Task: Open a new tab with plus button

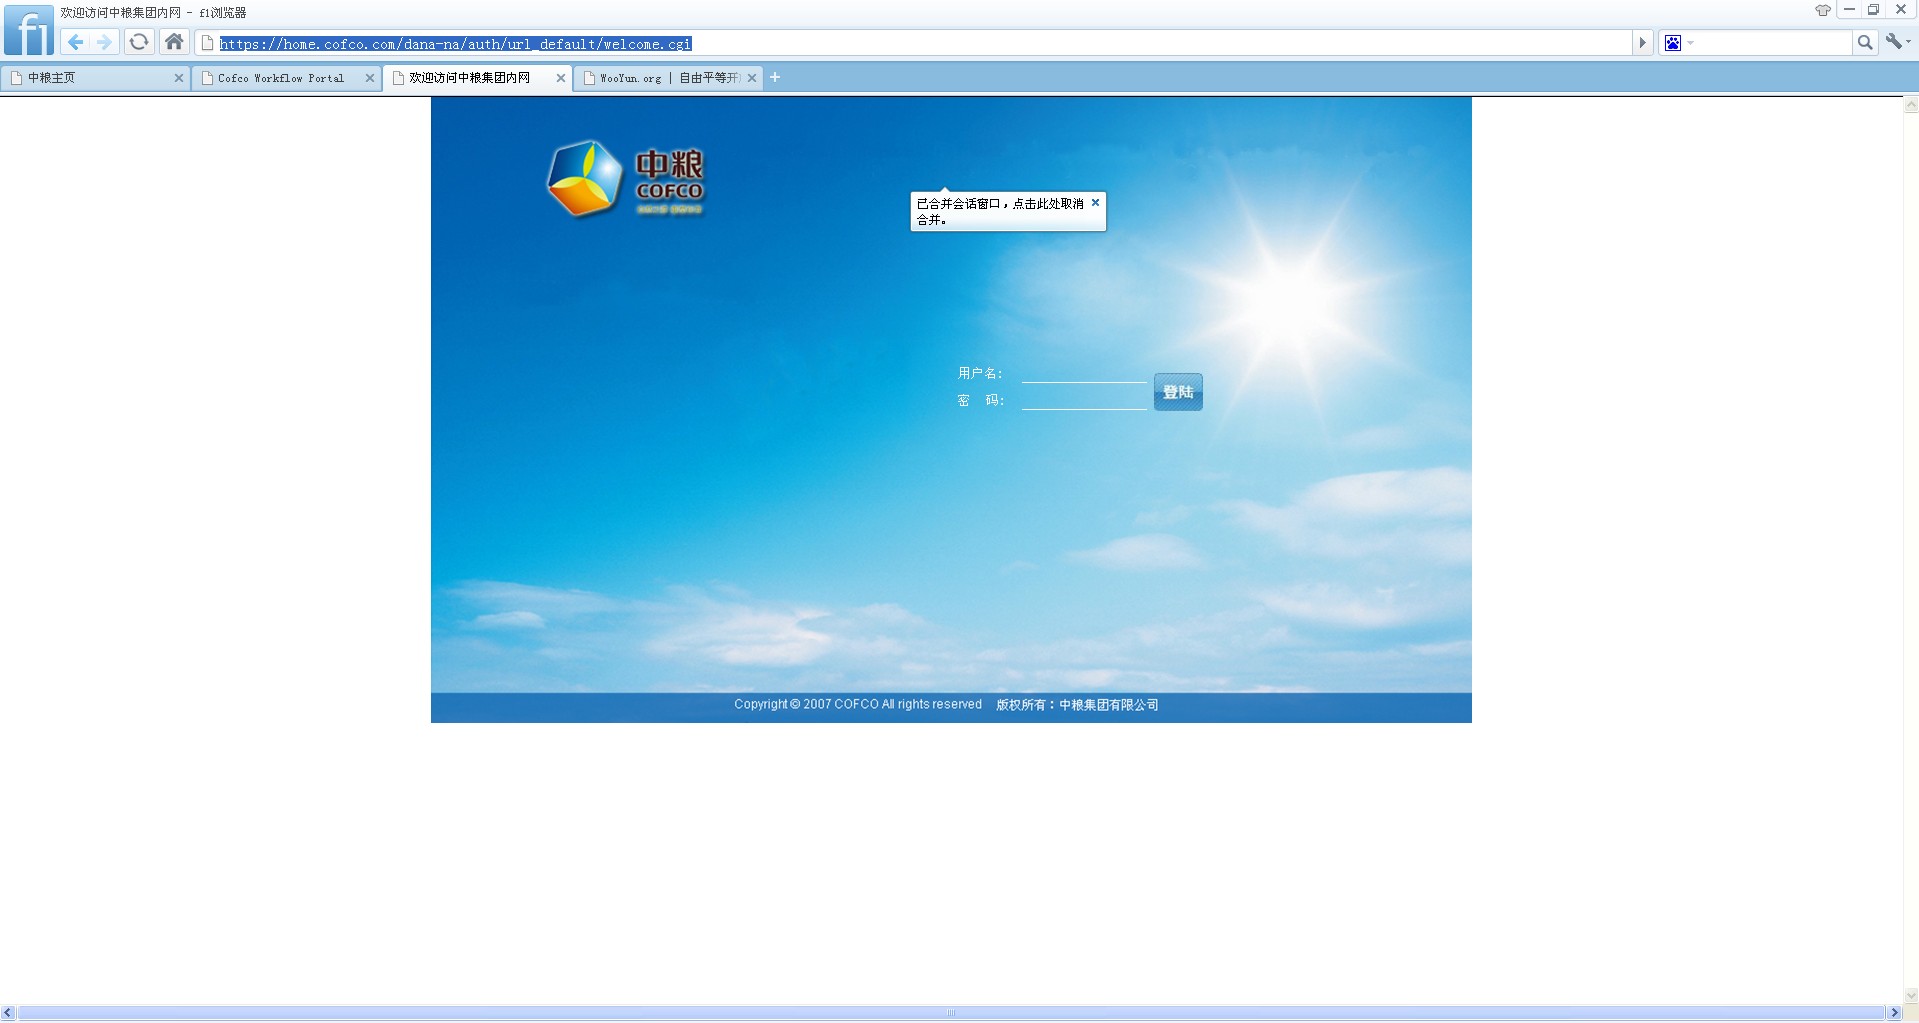Action: click(x=775, y=77)
